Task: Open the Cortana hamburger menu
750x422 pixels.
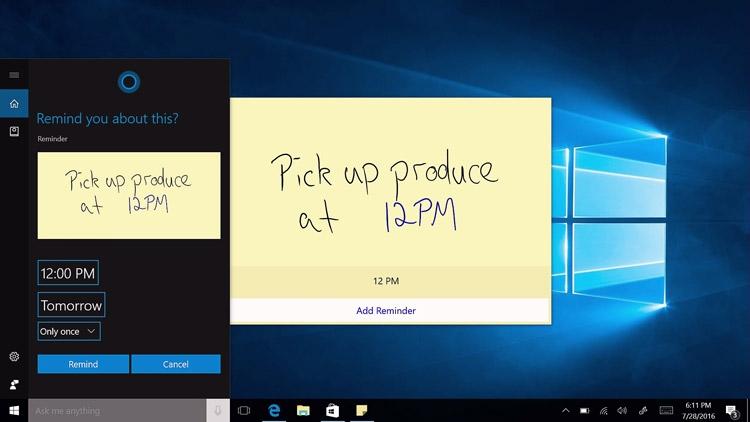Action: 14,75
